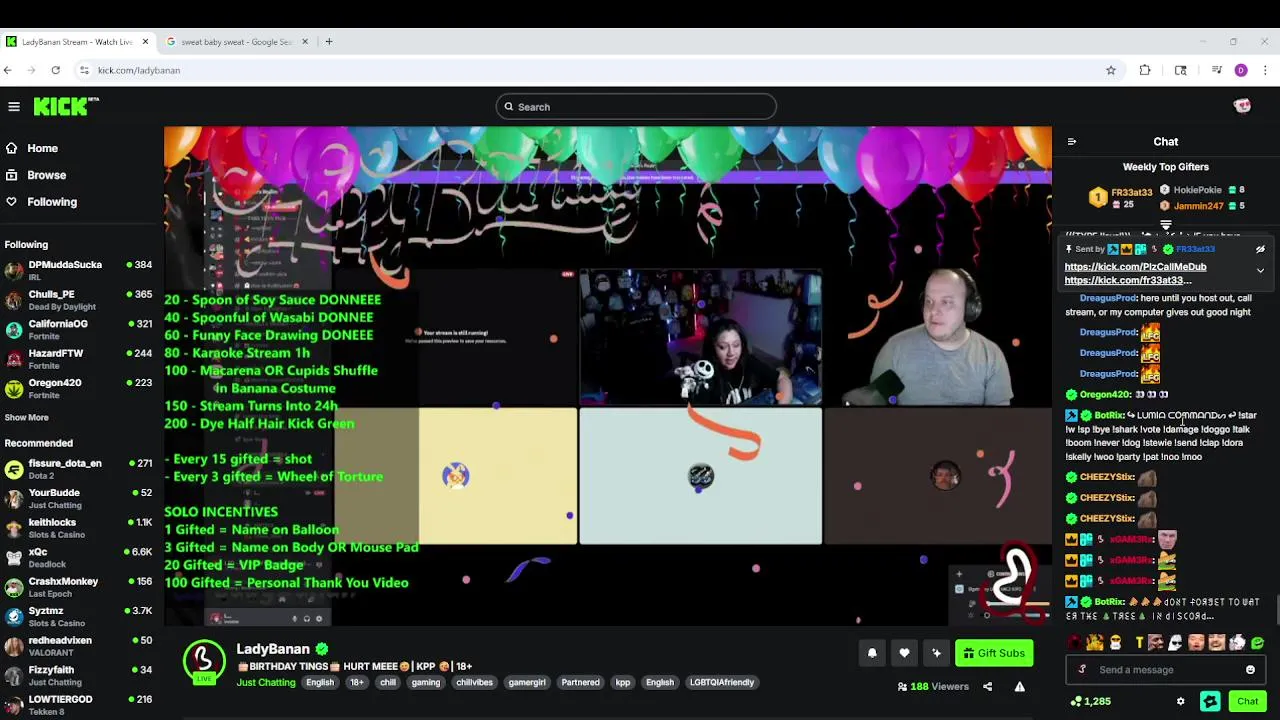The height and width of the screenshot is (720, 1280).
Task: Share the stream
Action: tap(987, 687)
